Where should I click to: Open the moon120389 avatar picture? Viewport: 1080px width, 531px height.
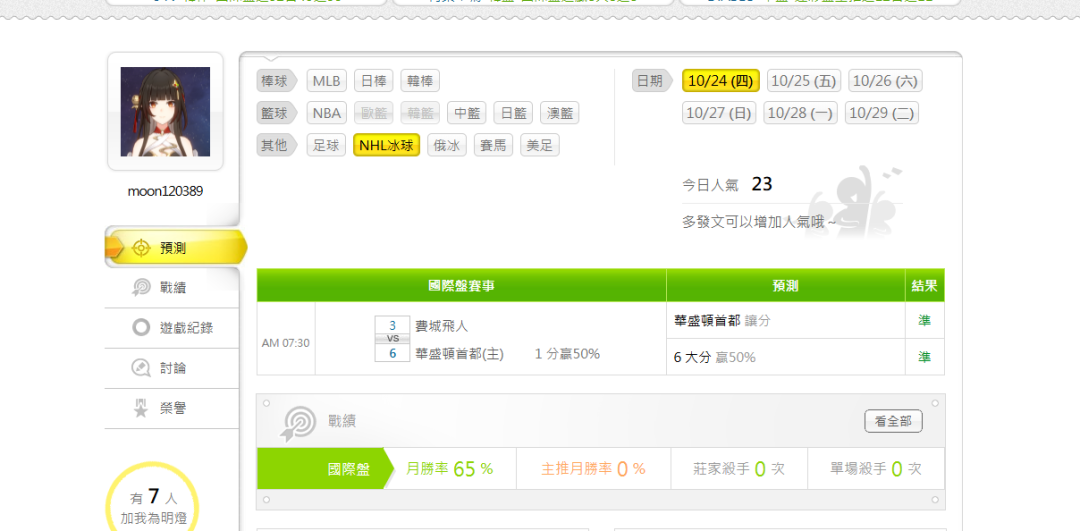(x=165, y=112)
